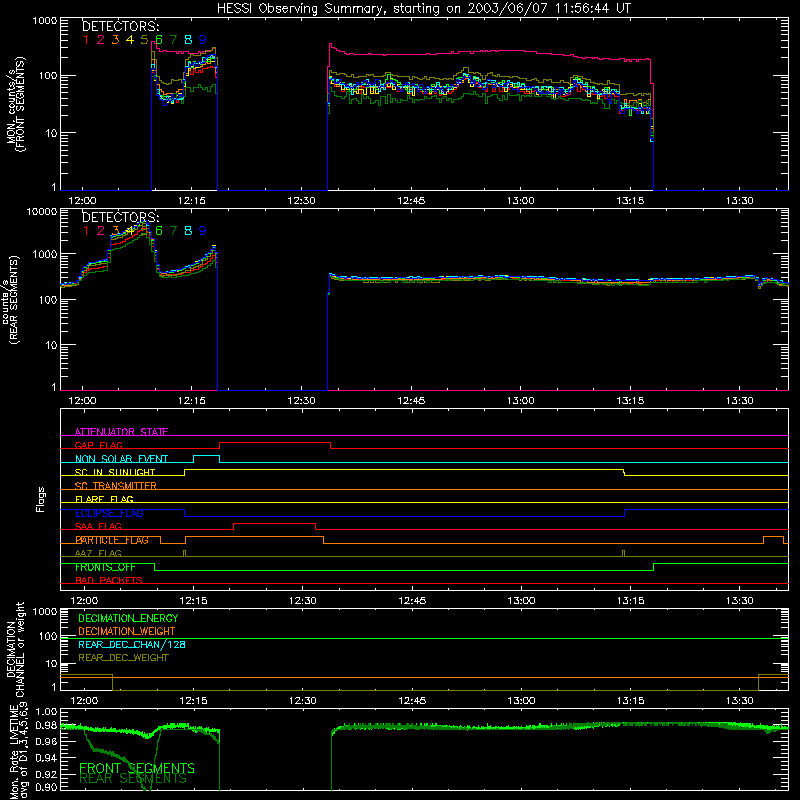Select cyan detector 8 in rear segments legend
The width and height of the screenshot is (800, 800).
[188, 231]
